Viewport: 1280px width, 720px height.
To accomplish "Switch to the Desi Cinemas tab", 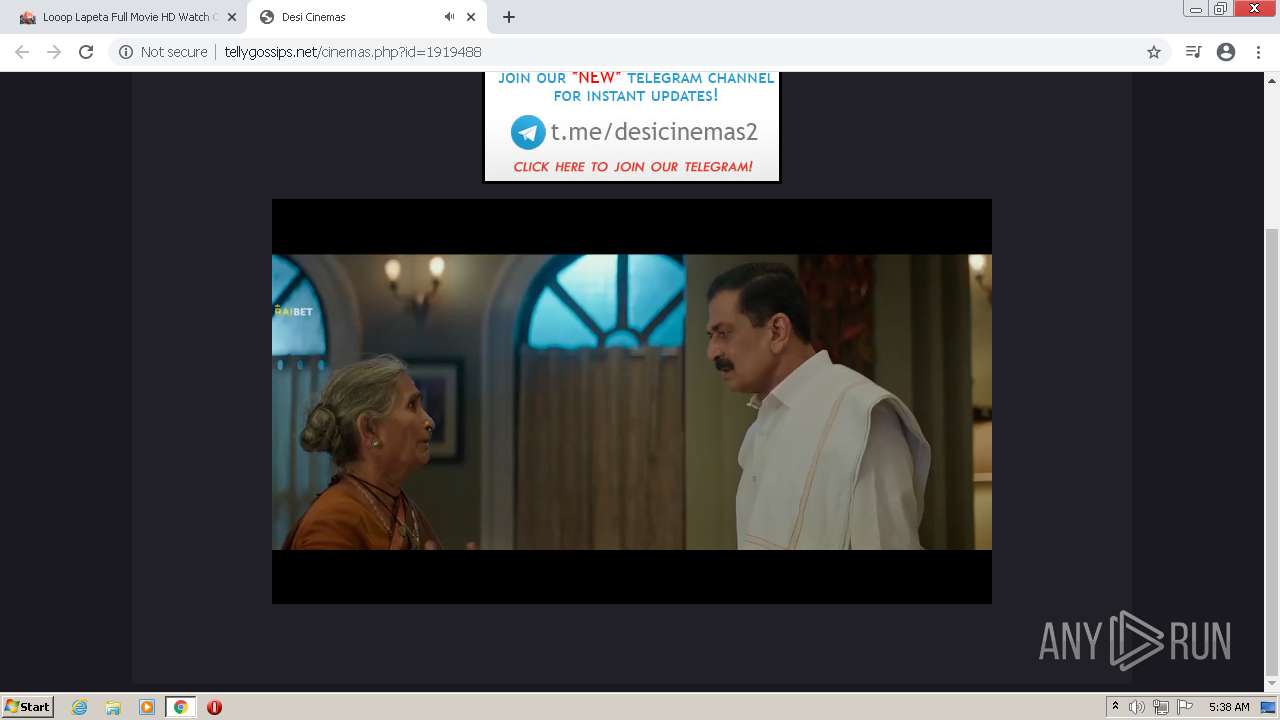I will click(368, 17).
